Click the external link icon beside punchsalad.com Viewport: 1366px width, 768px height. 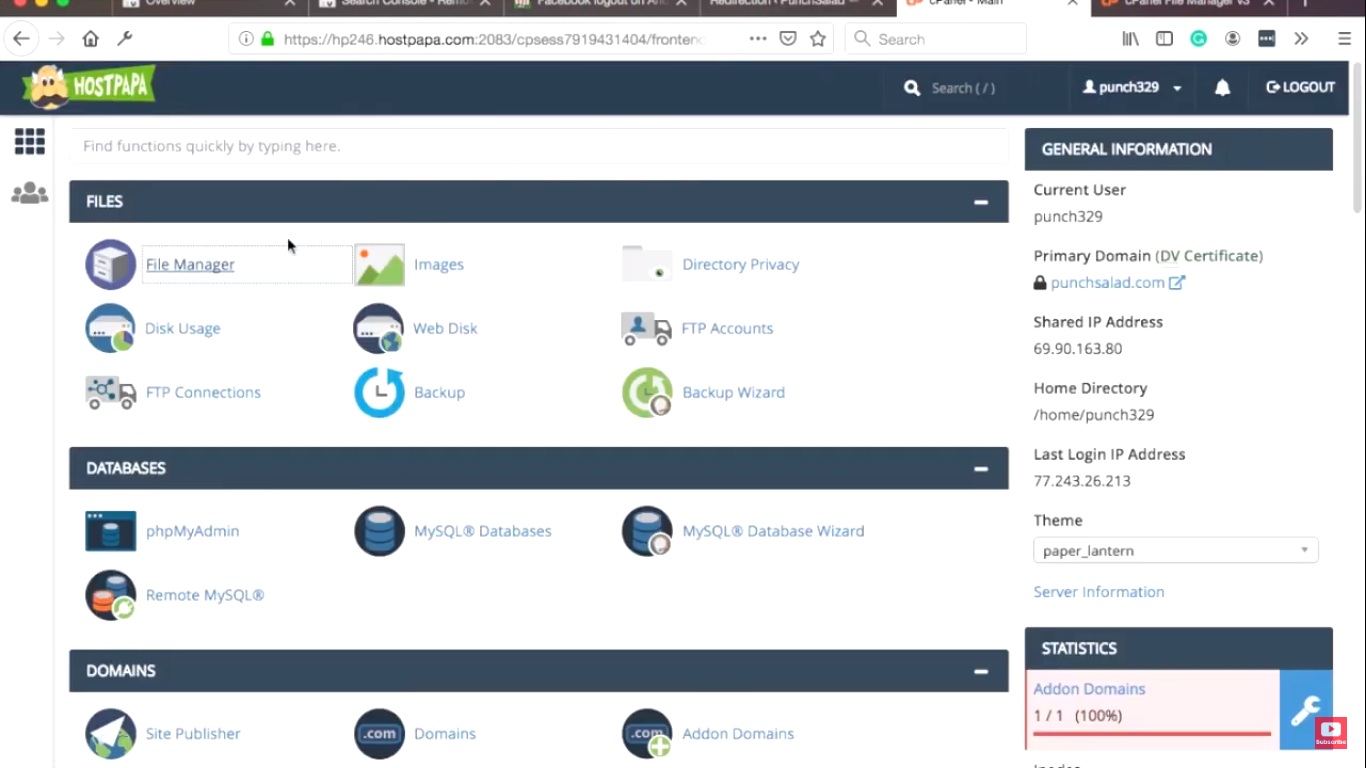pyautogui.click(x=1177, y=283)
